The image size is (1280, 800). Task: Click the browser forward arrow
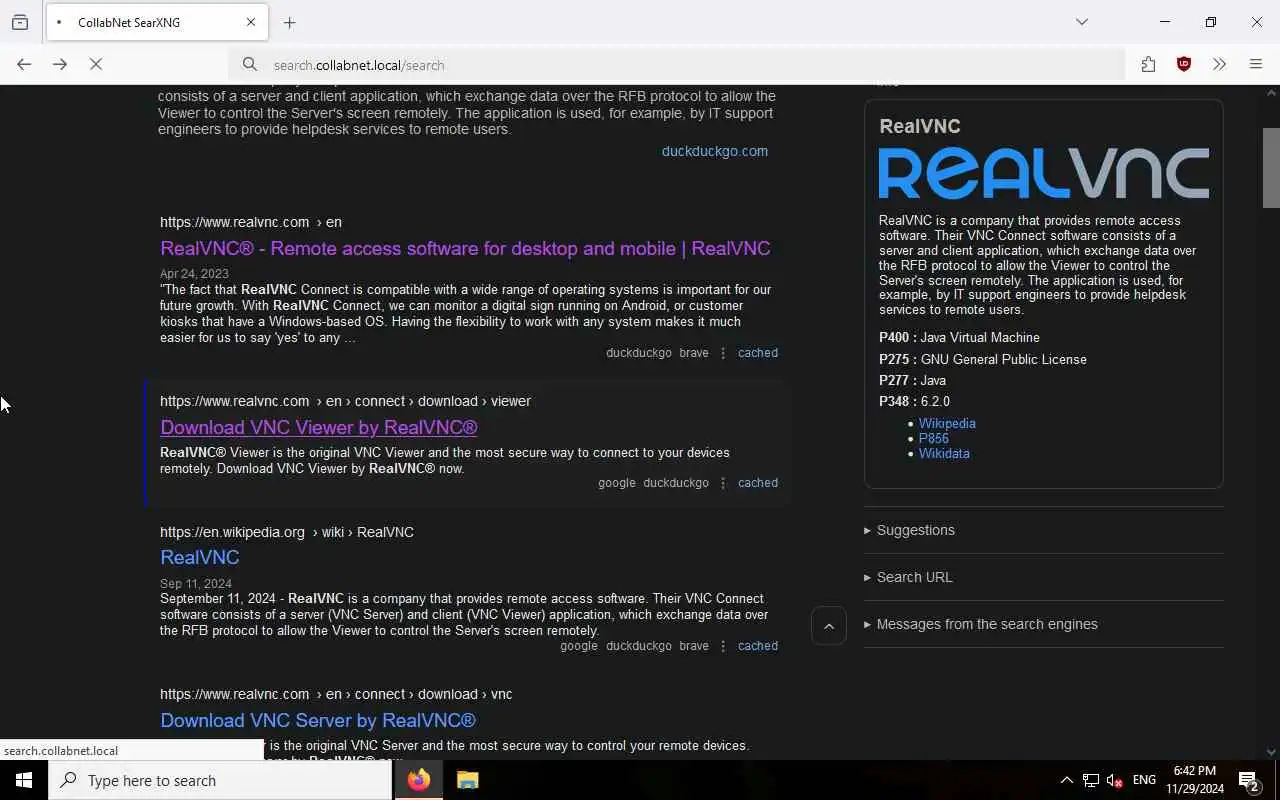(x=60, y=64)
